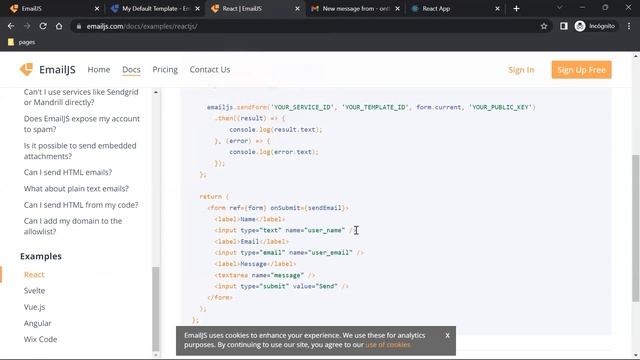Image resolution: width=640 pixels, height=360 pixels.
Task: Select the React example
Action: [34, 275]
